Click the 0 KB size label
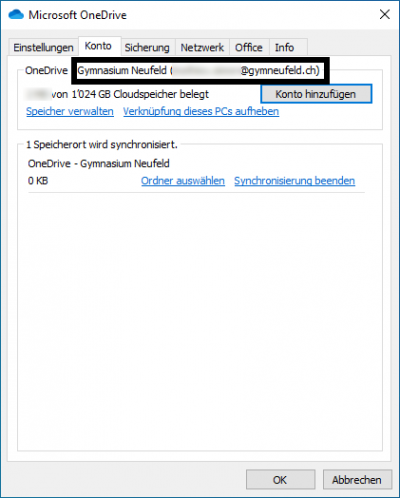 (x=38, y=181)
